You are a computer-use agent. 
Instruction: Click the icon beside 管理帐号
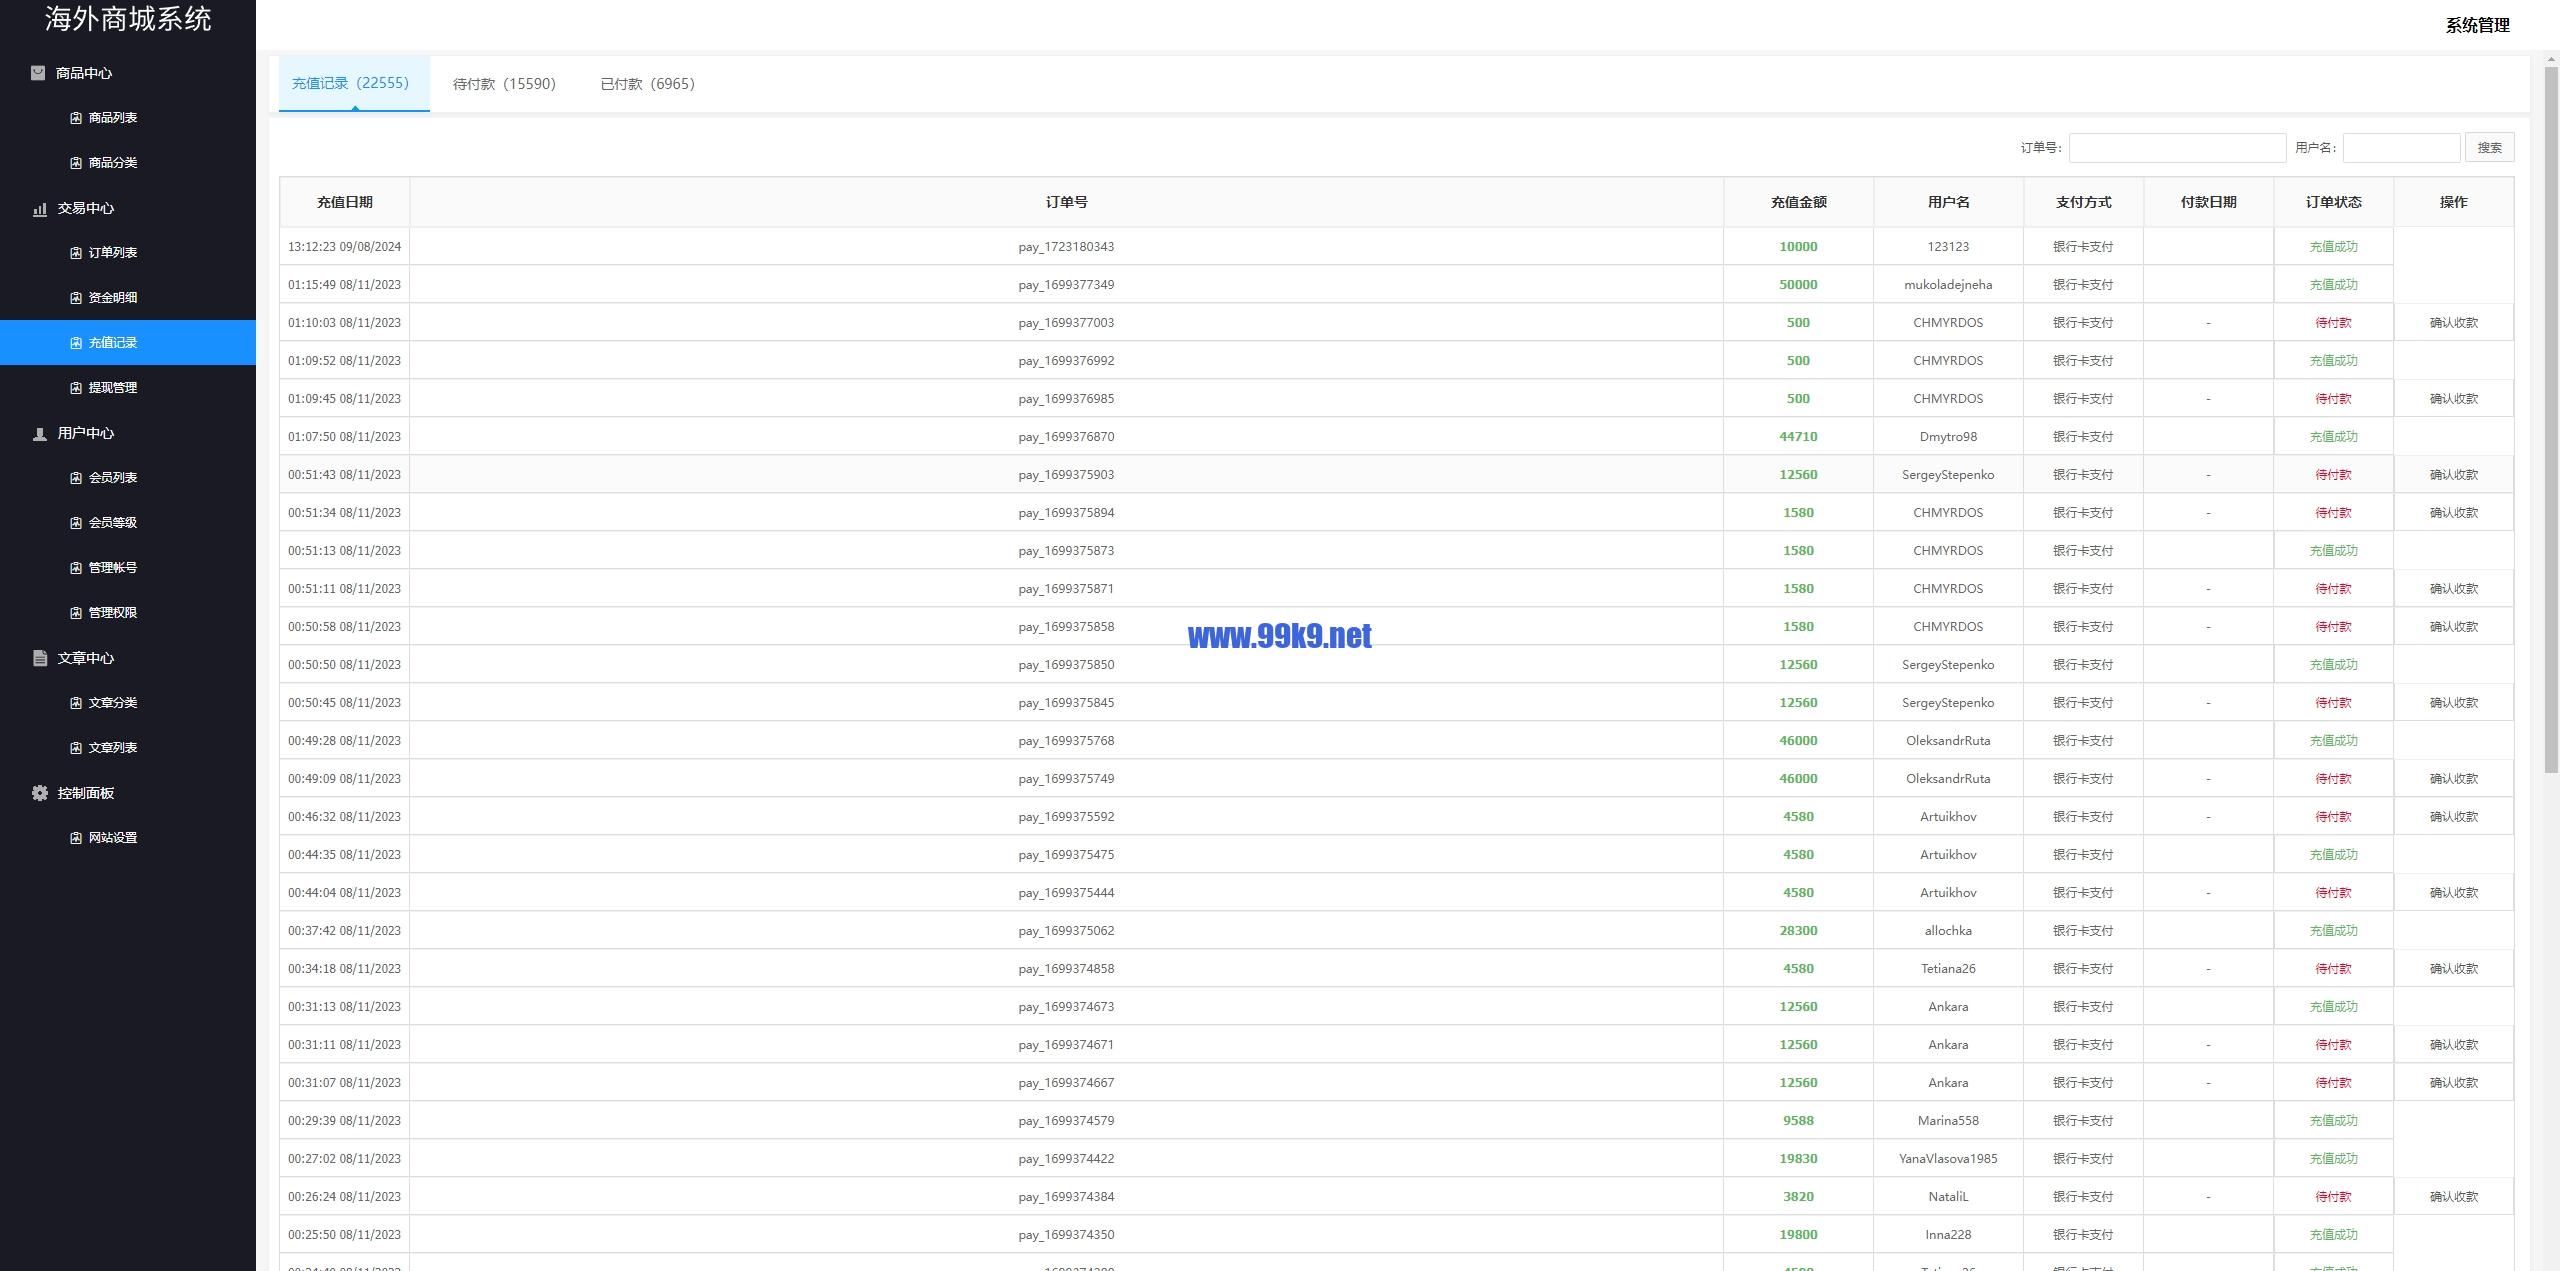[76, 568]
